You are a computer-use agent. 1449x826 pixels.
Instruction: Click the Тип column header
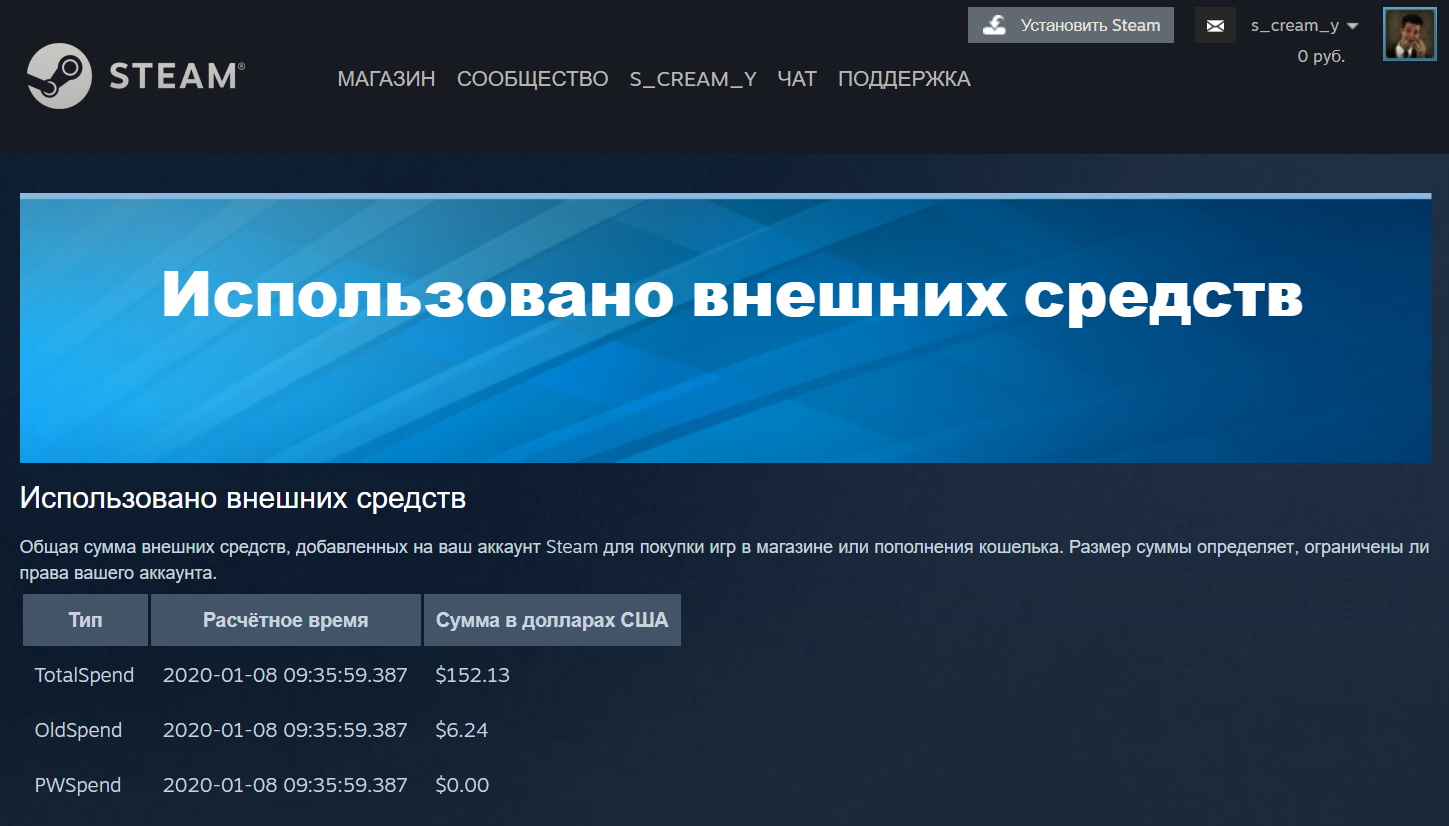tap(85, 620)
